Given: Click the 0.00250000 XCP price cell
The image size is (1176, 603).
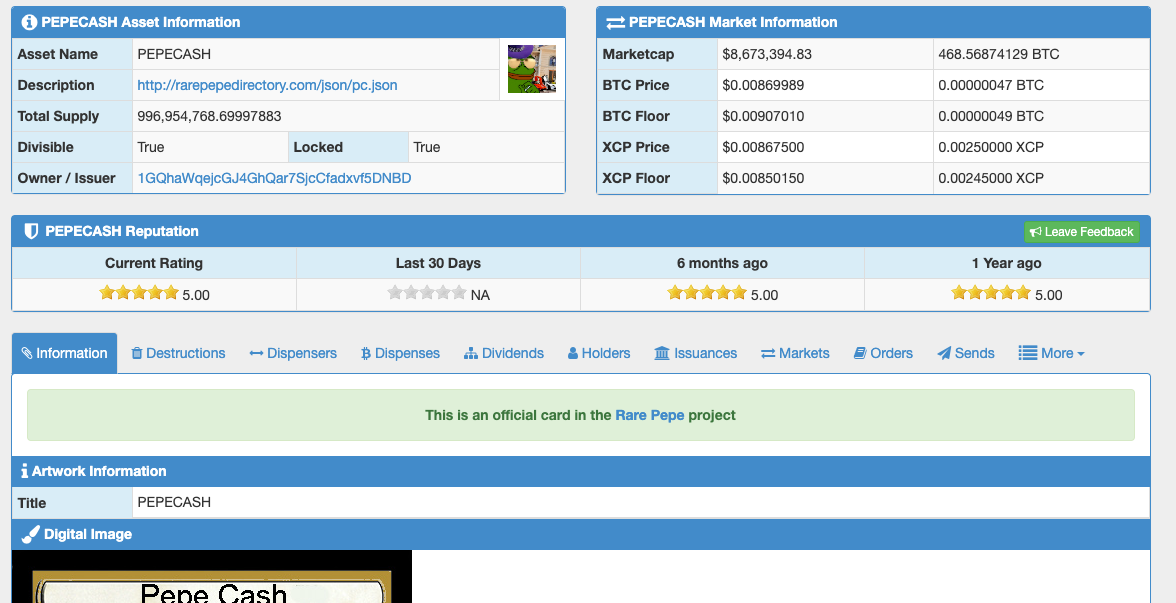Looking at the screenshot, I should point(1041,147).
